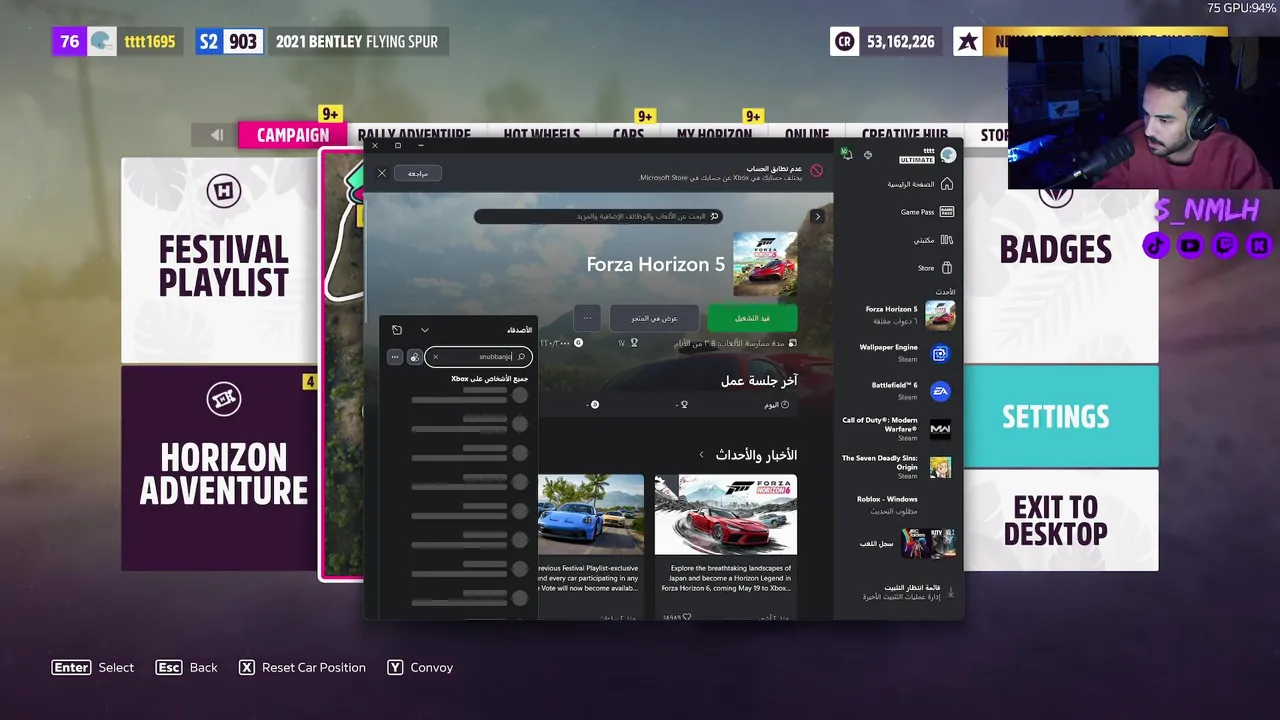The height and width of the screenshot is (720, 1280).
Task: Click the TikTok icon in stream overlay
Action: (1156, 245)
